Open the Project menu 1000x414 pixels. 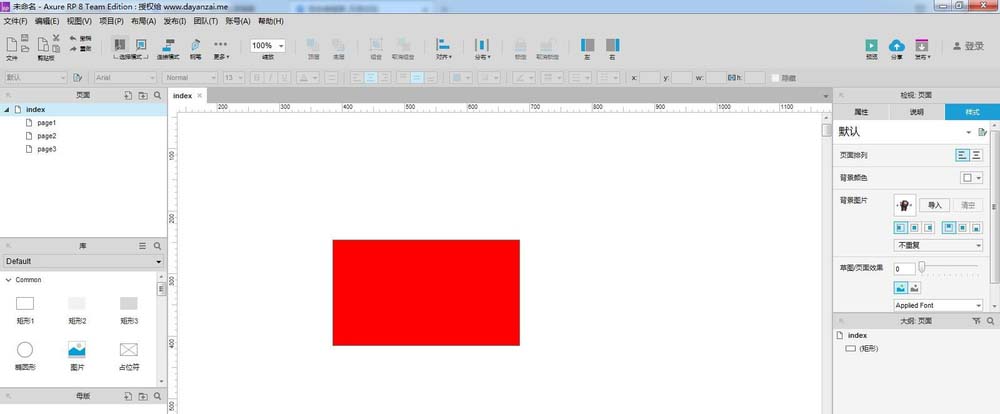coord(111,21)
